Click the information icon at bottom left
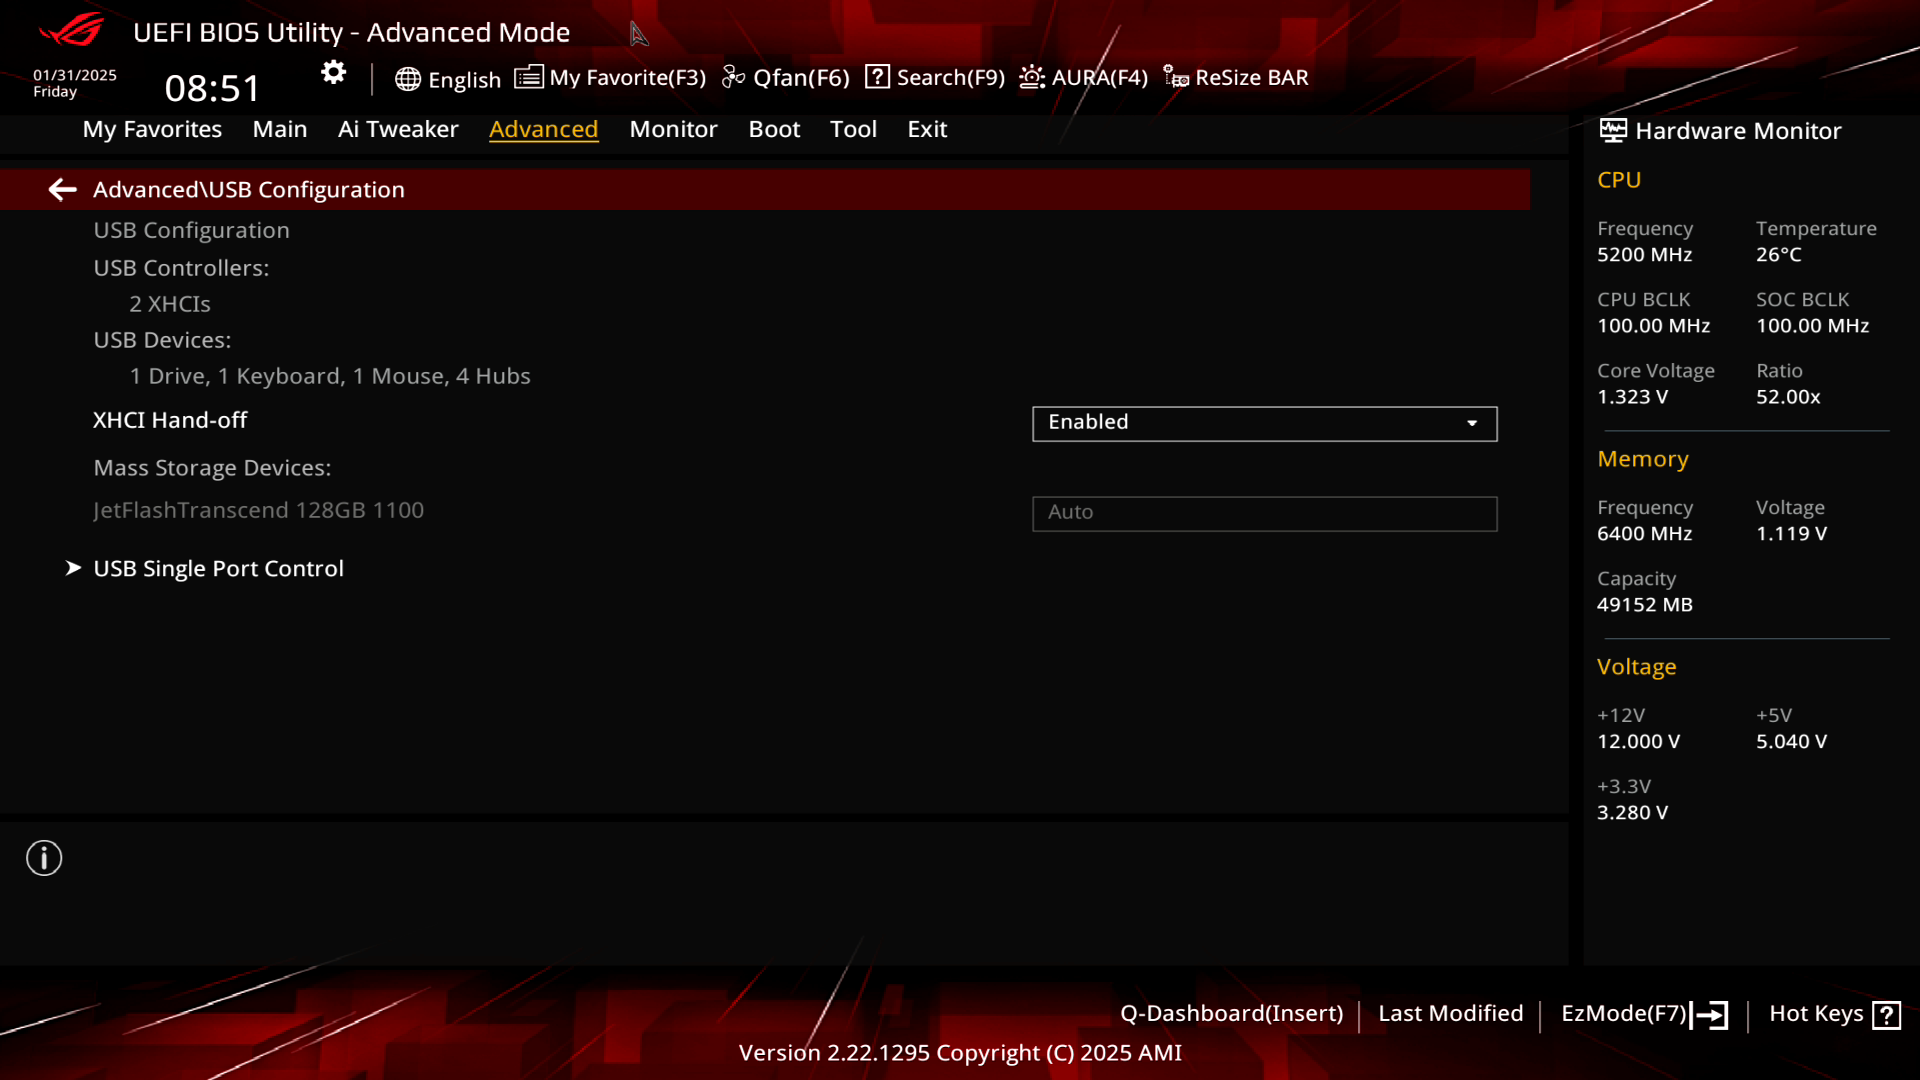 coord(44,858)
